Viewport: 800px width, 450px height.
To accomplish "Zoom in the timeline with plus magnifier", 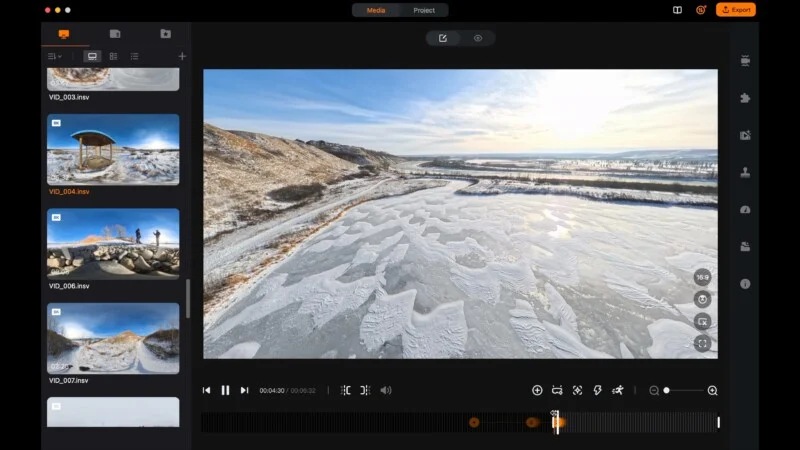I will [713, 390].
